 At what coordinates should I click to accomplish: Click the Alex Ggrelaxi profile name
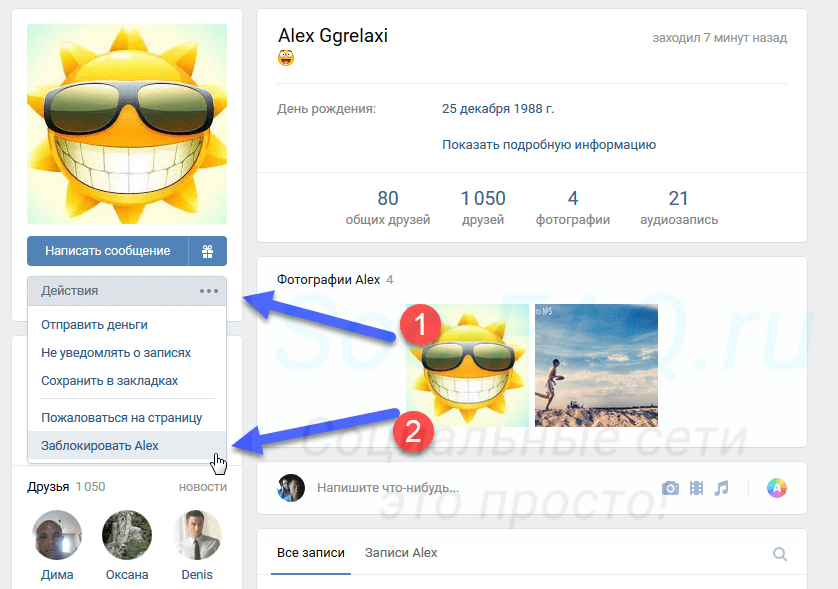(x=333, y=36)
